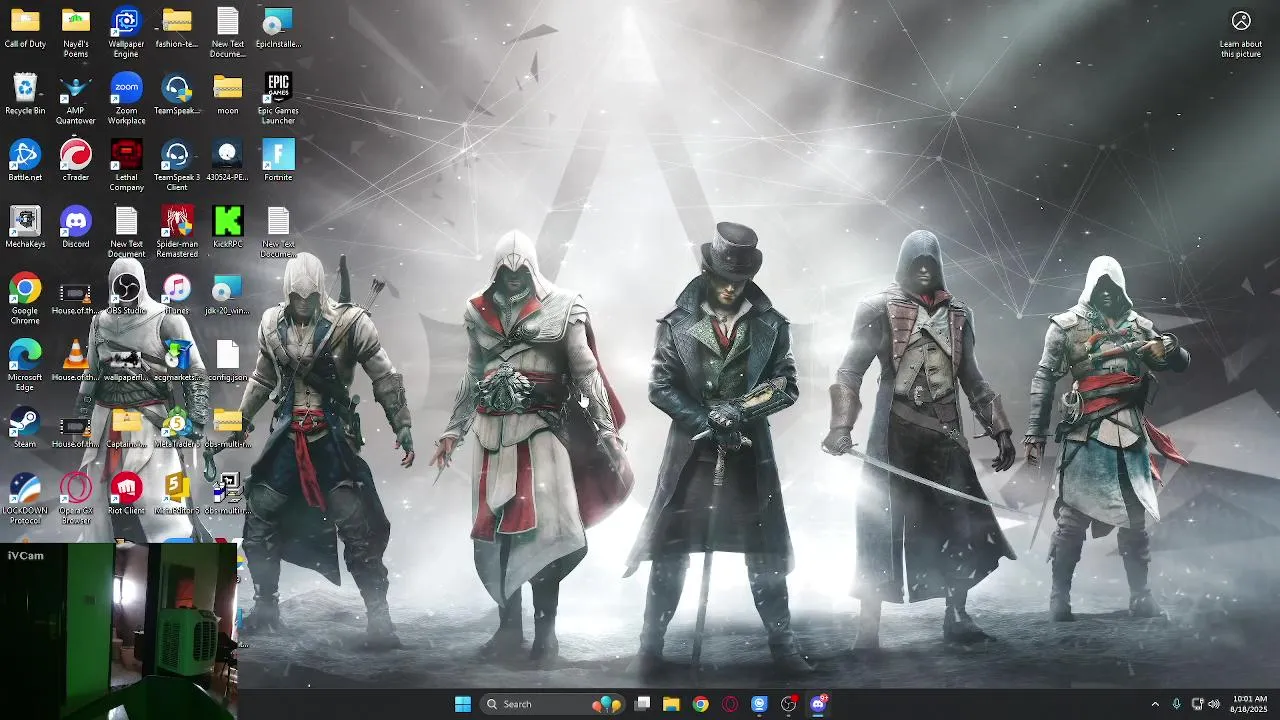
Task: Open the Call of Duty folder
Action: (25, 29)
